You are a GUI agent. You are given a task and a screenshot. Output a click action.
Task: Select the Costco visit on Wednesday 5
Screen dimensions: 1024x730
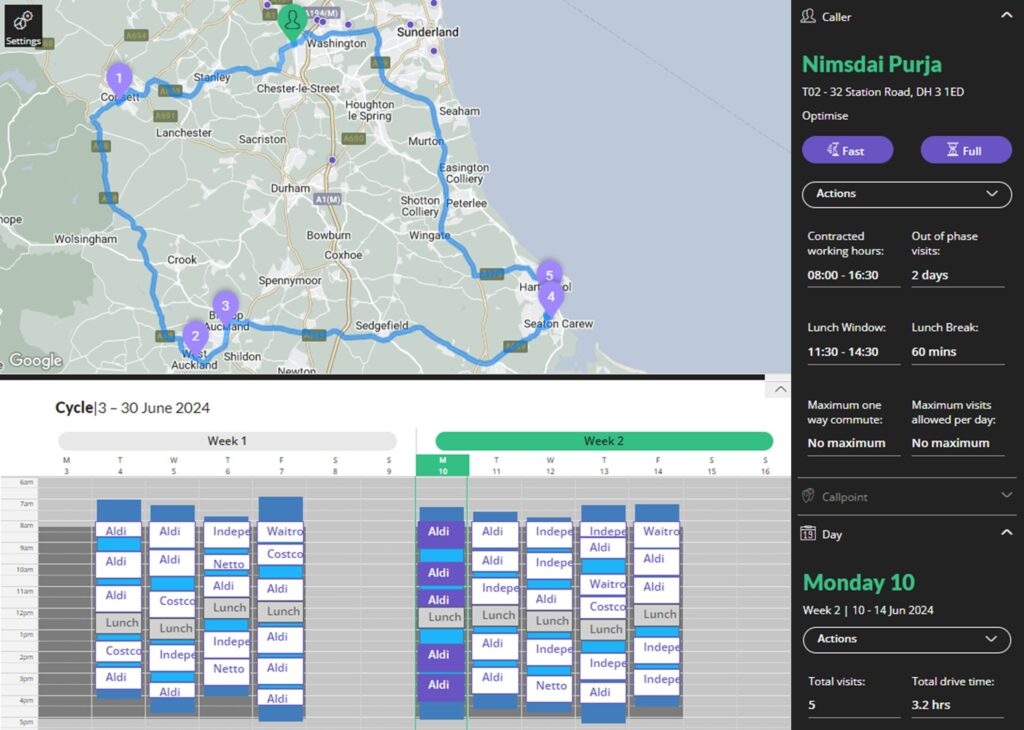pyautogui.click(x=172, y=603)
